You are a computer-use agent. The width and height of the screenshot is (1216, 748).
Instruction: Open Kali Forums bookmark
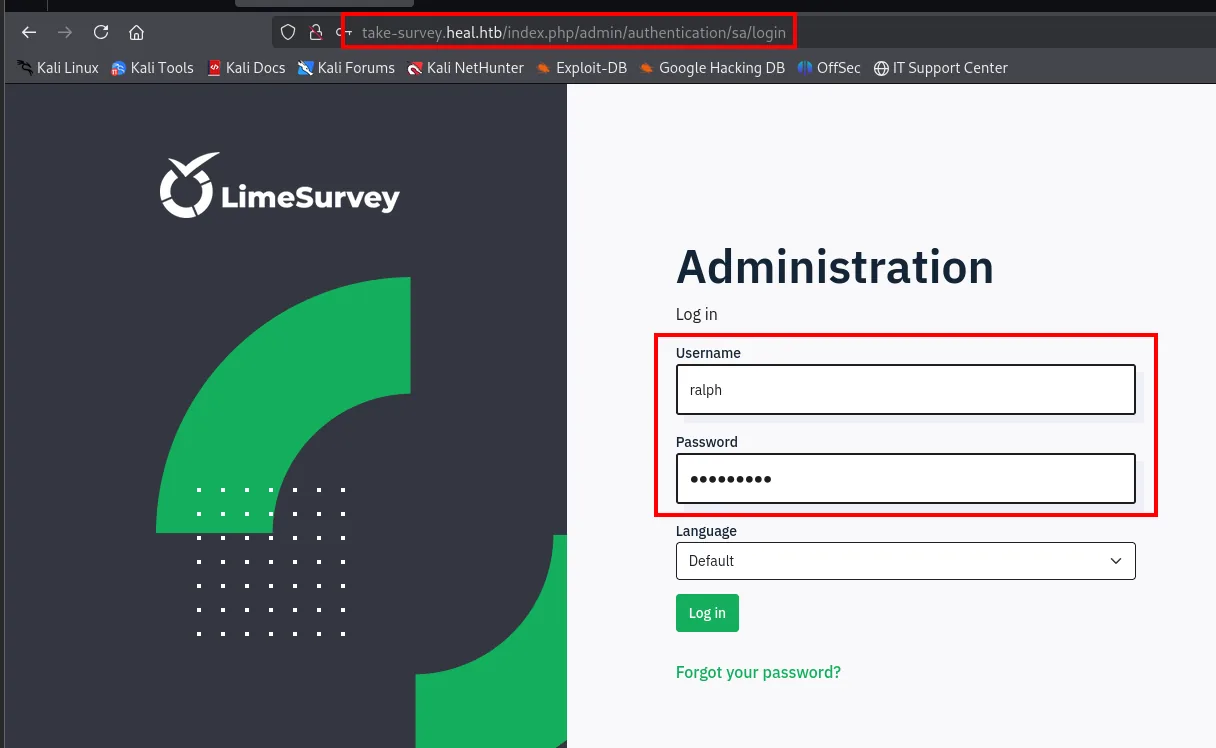[x=346, y=68]
